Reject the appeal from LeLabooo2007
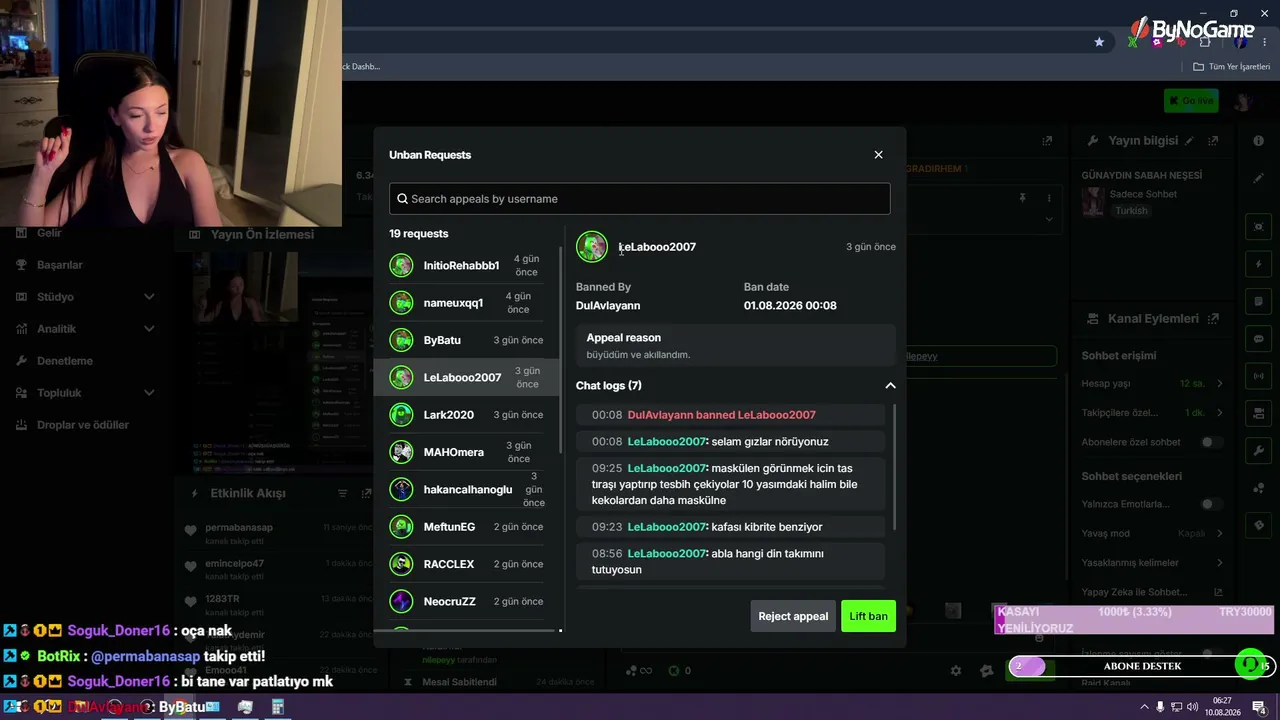Screen dimensions: 1280x720 coord(793,616)
